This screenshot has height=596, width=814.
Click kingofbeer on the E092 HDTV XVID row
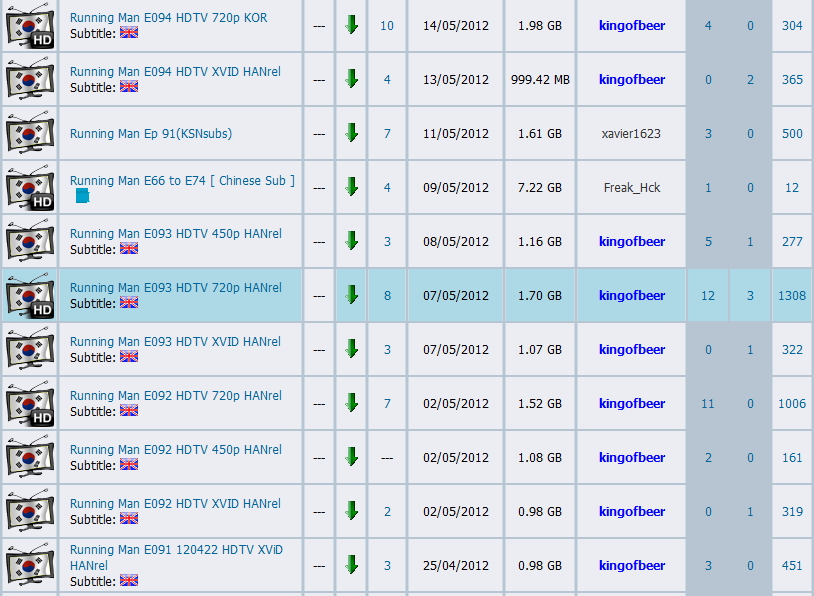(x=631, y=511)
